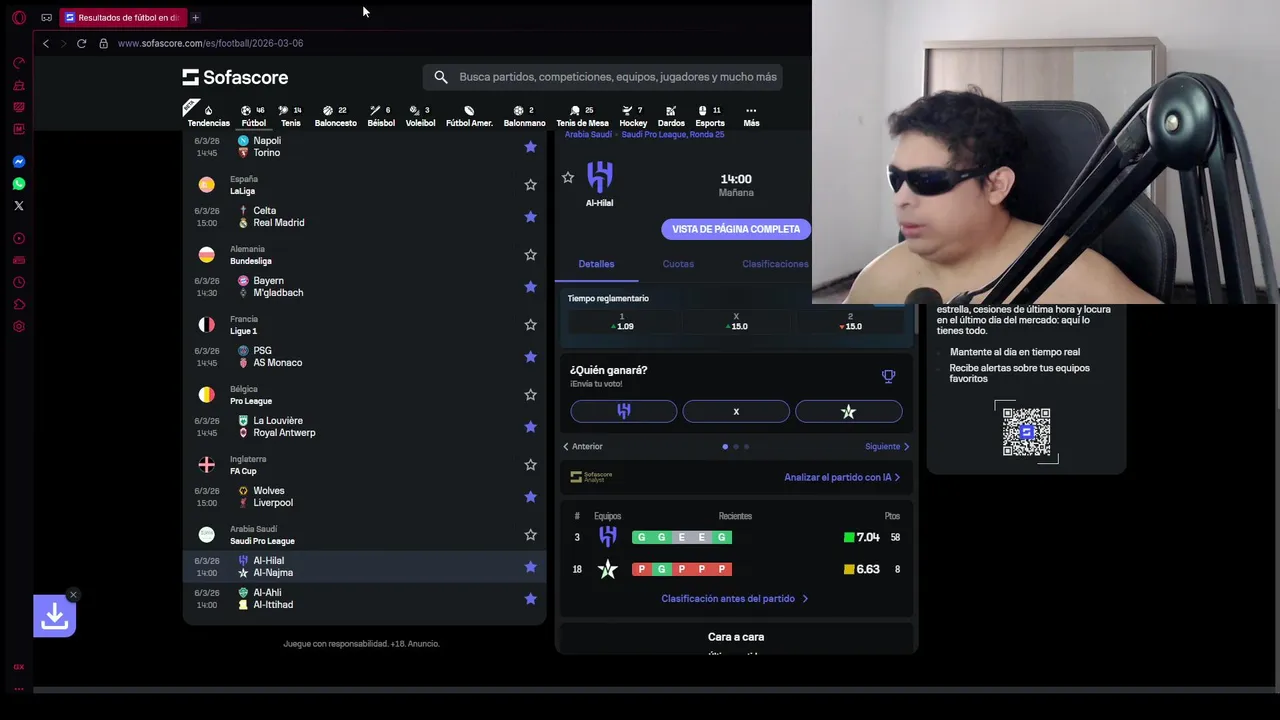1280x720 pixels.
Task: Vote for Al-Najma to win
Action: point(848,411)
